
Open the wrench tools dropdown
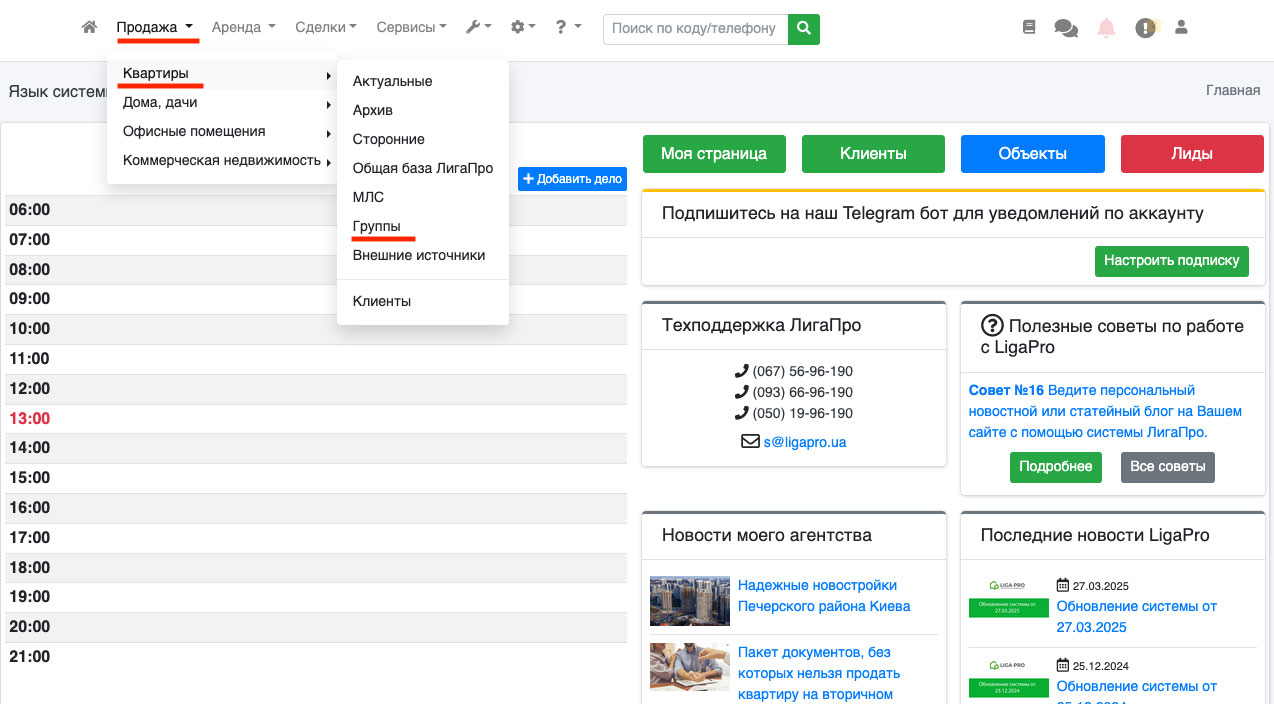coord(479,28)
